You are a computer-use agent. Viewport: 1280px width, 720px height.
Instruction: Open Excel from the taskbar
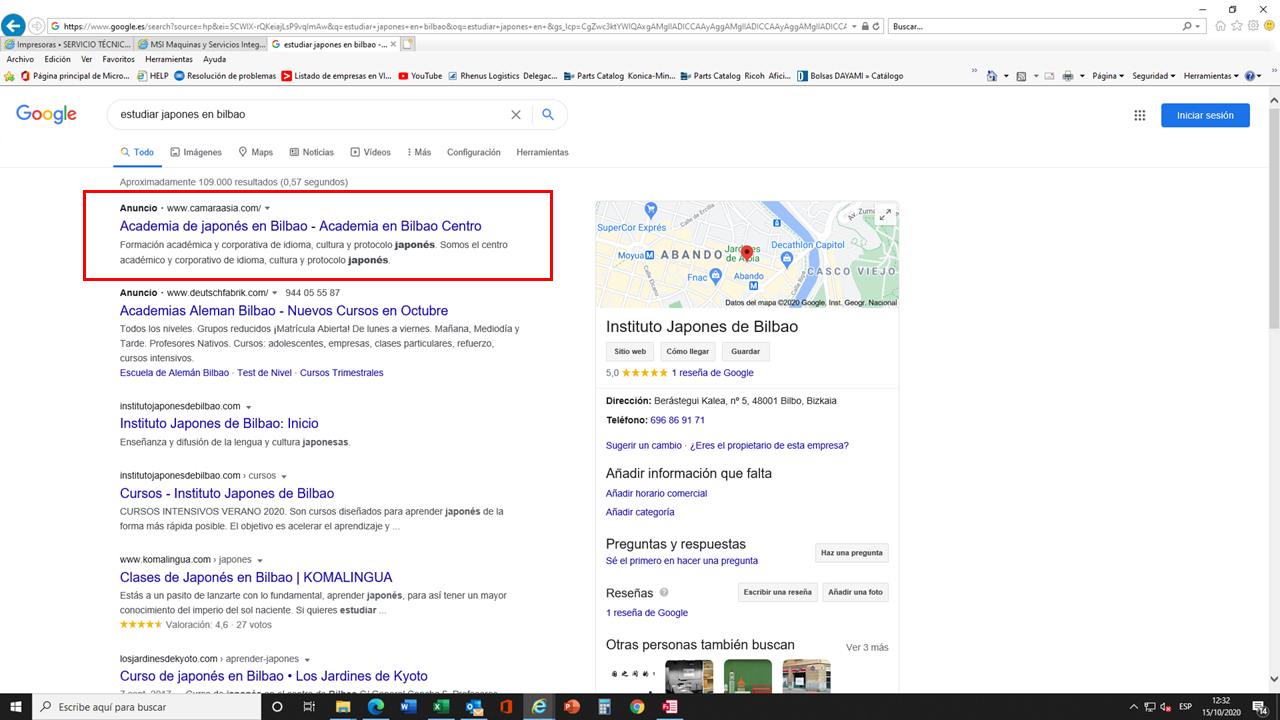[441, 707]
